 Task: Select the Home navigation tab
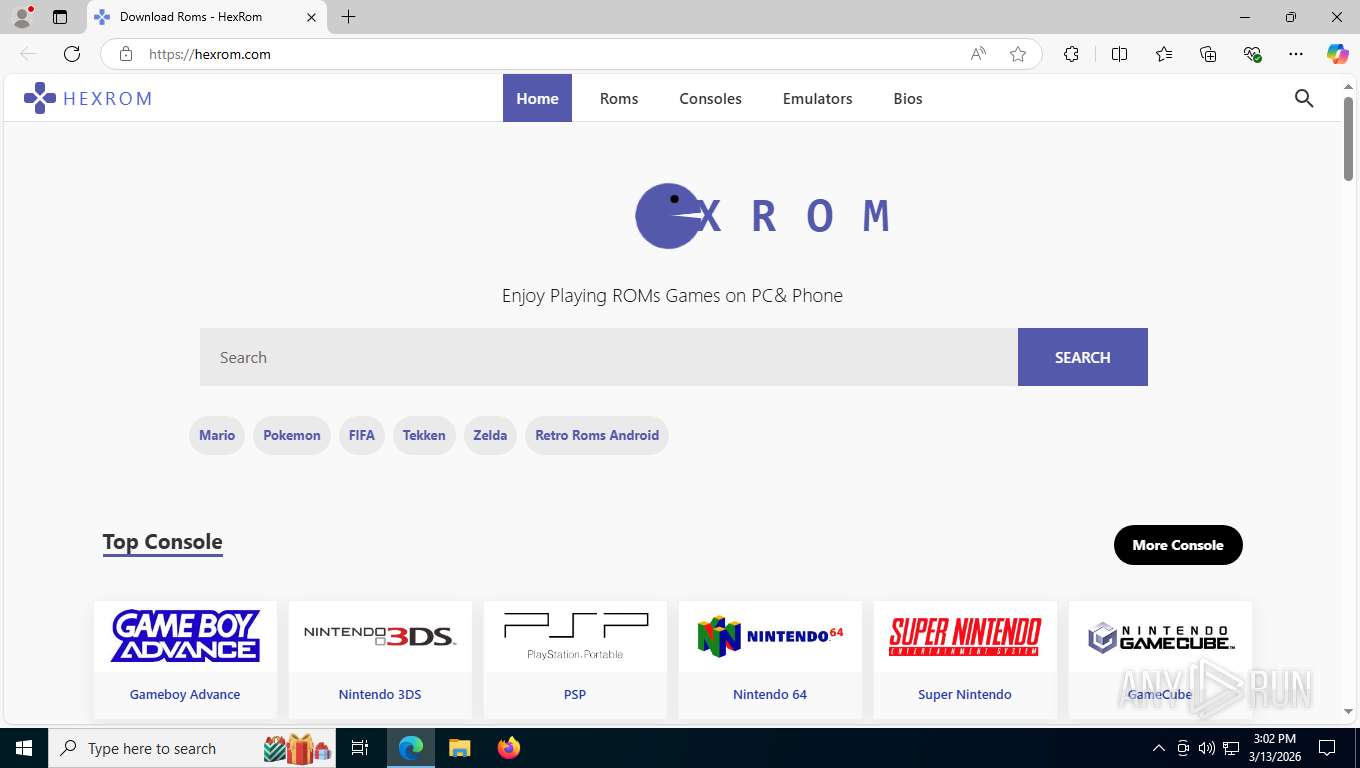(x=537, y=98)
